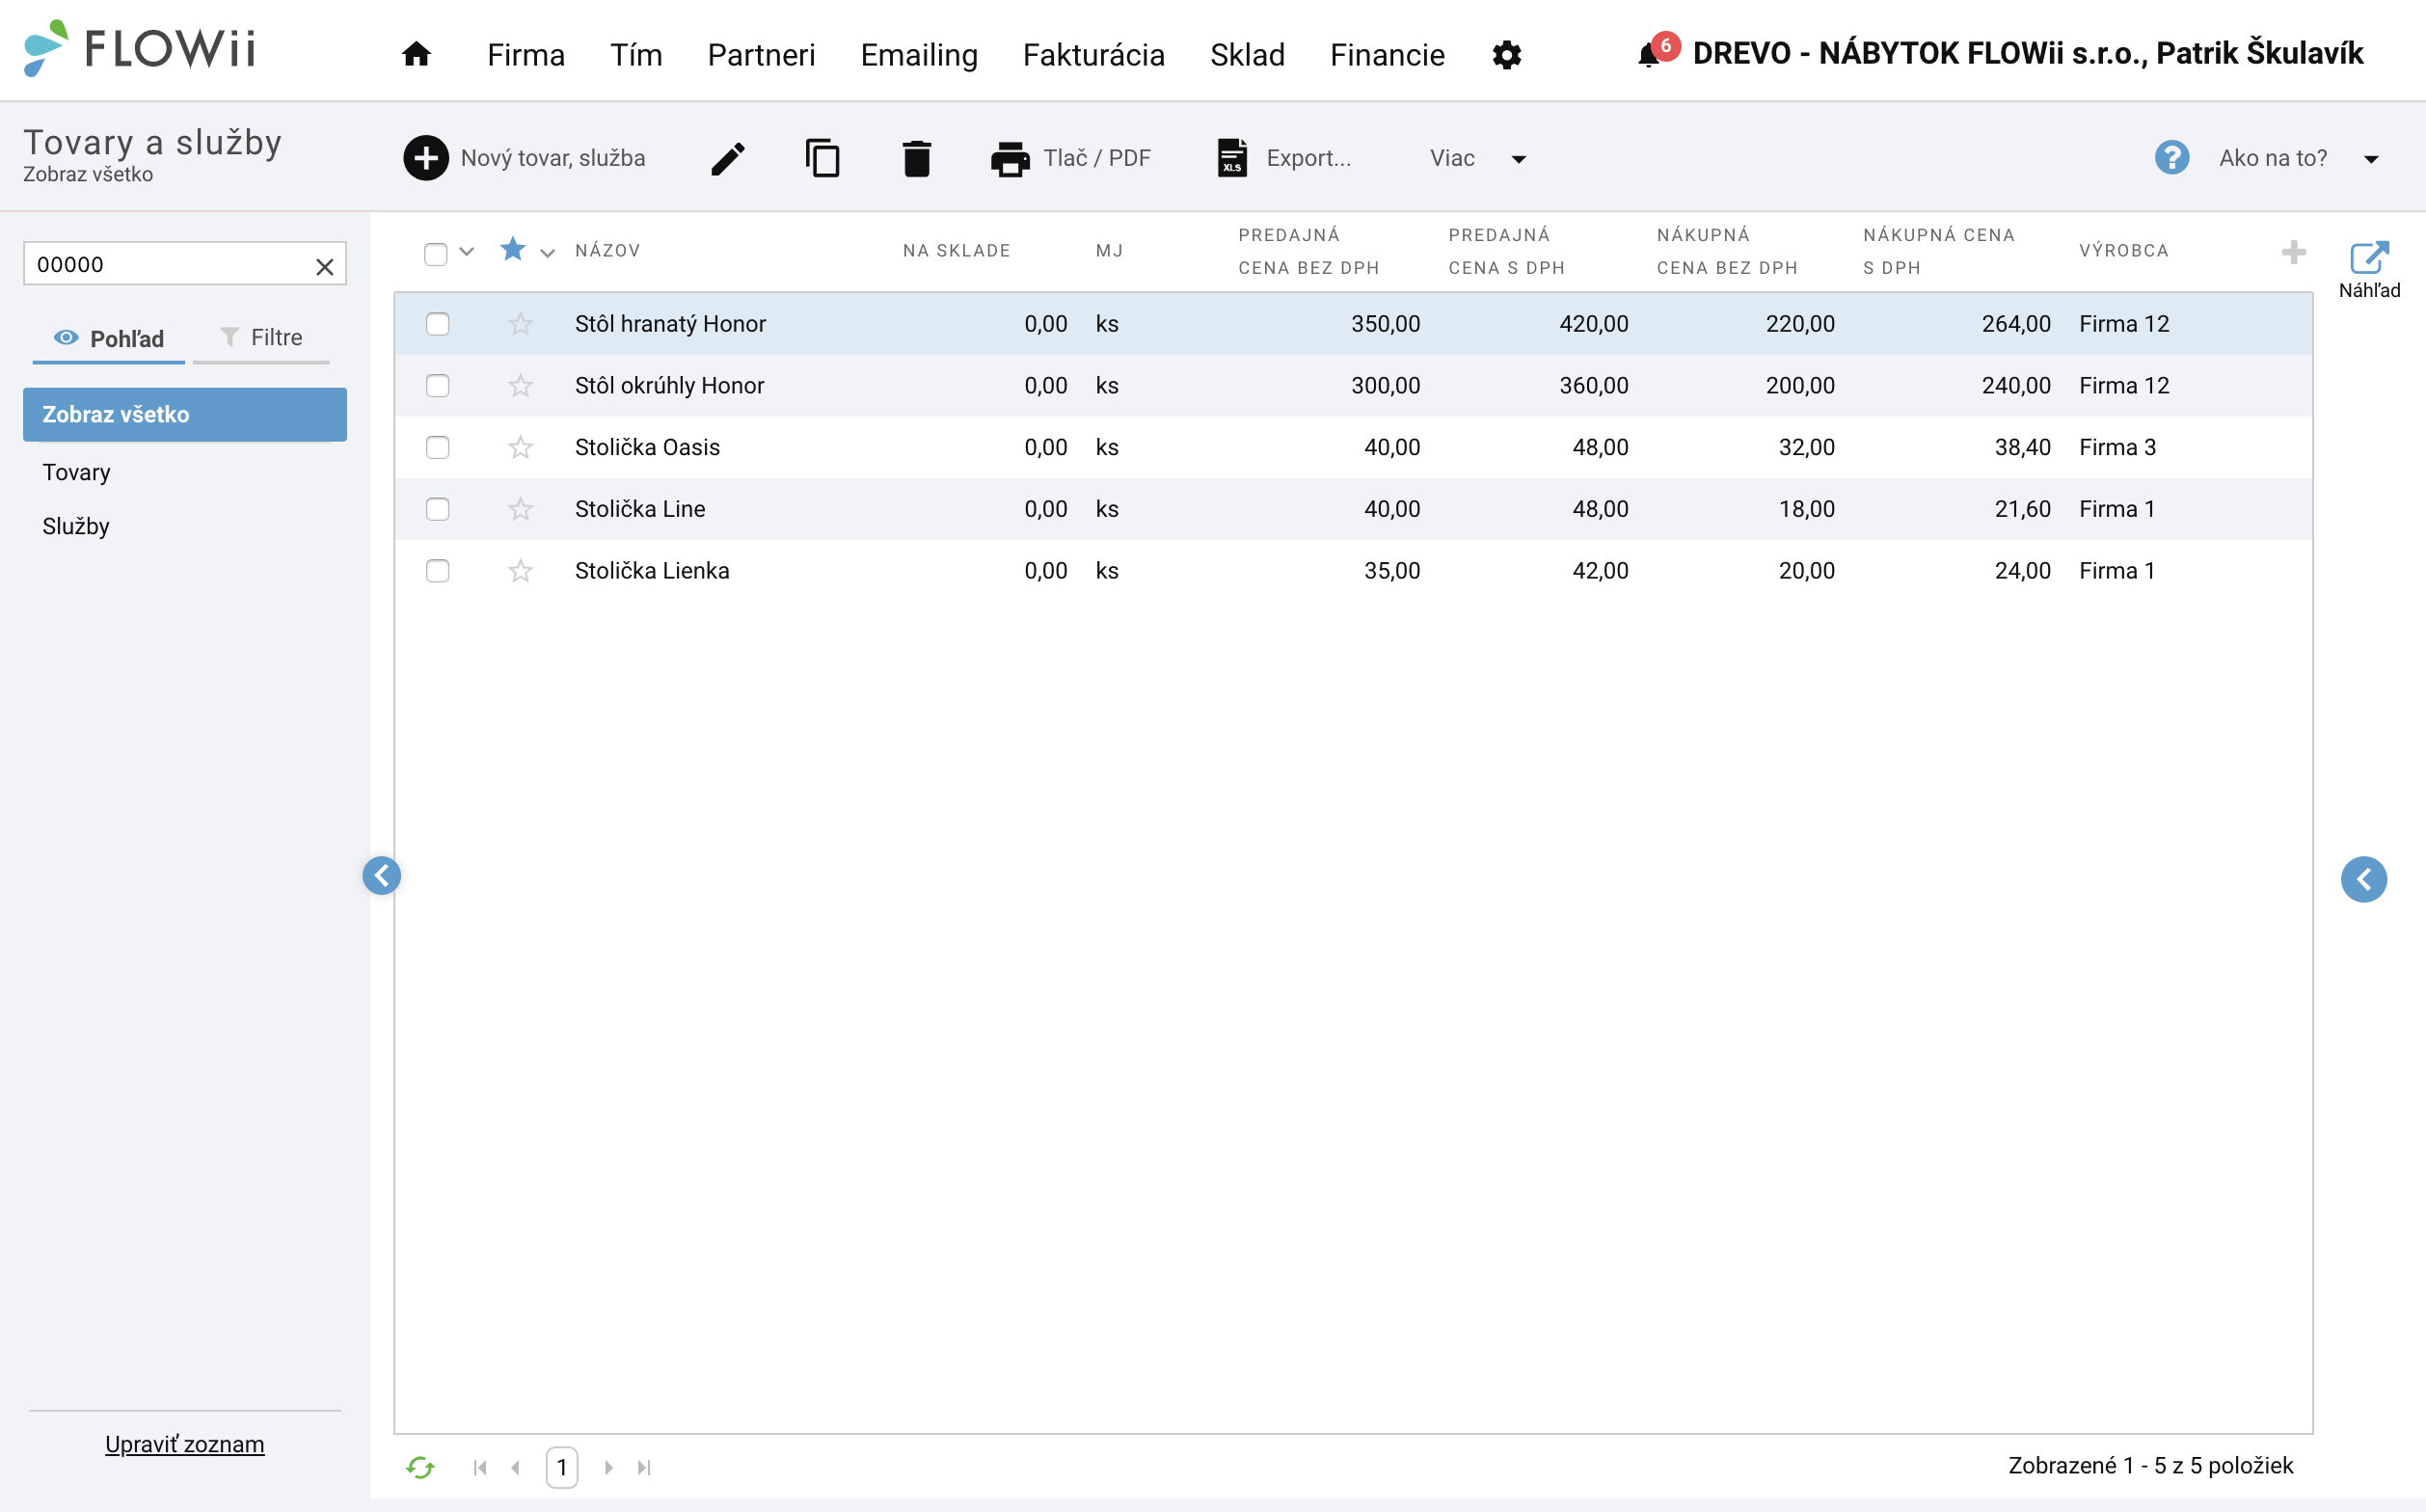2426x1512 pixels.
Task: Check the Stolička Oasis checkbox
Action: click(x=437, y=447)
